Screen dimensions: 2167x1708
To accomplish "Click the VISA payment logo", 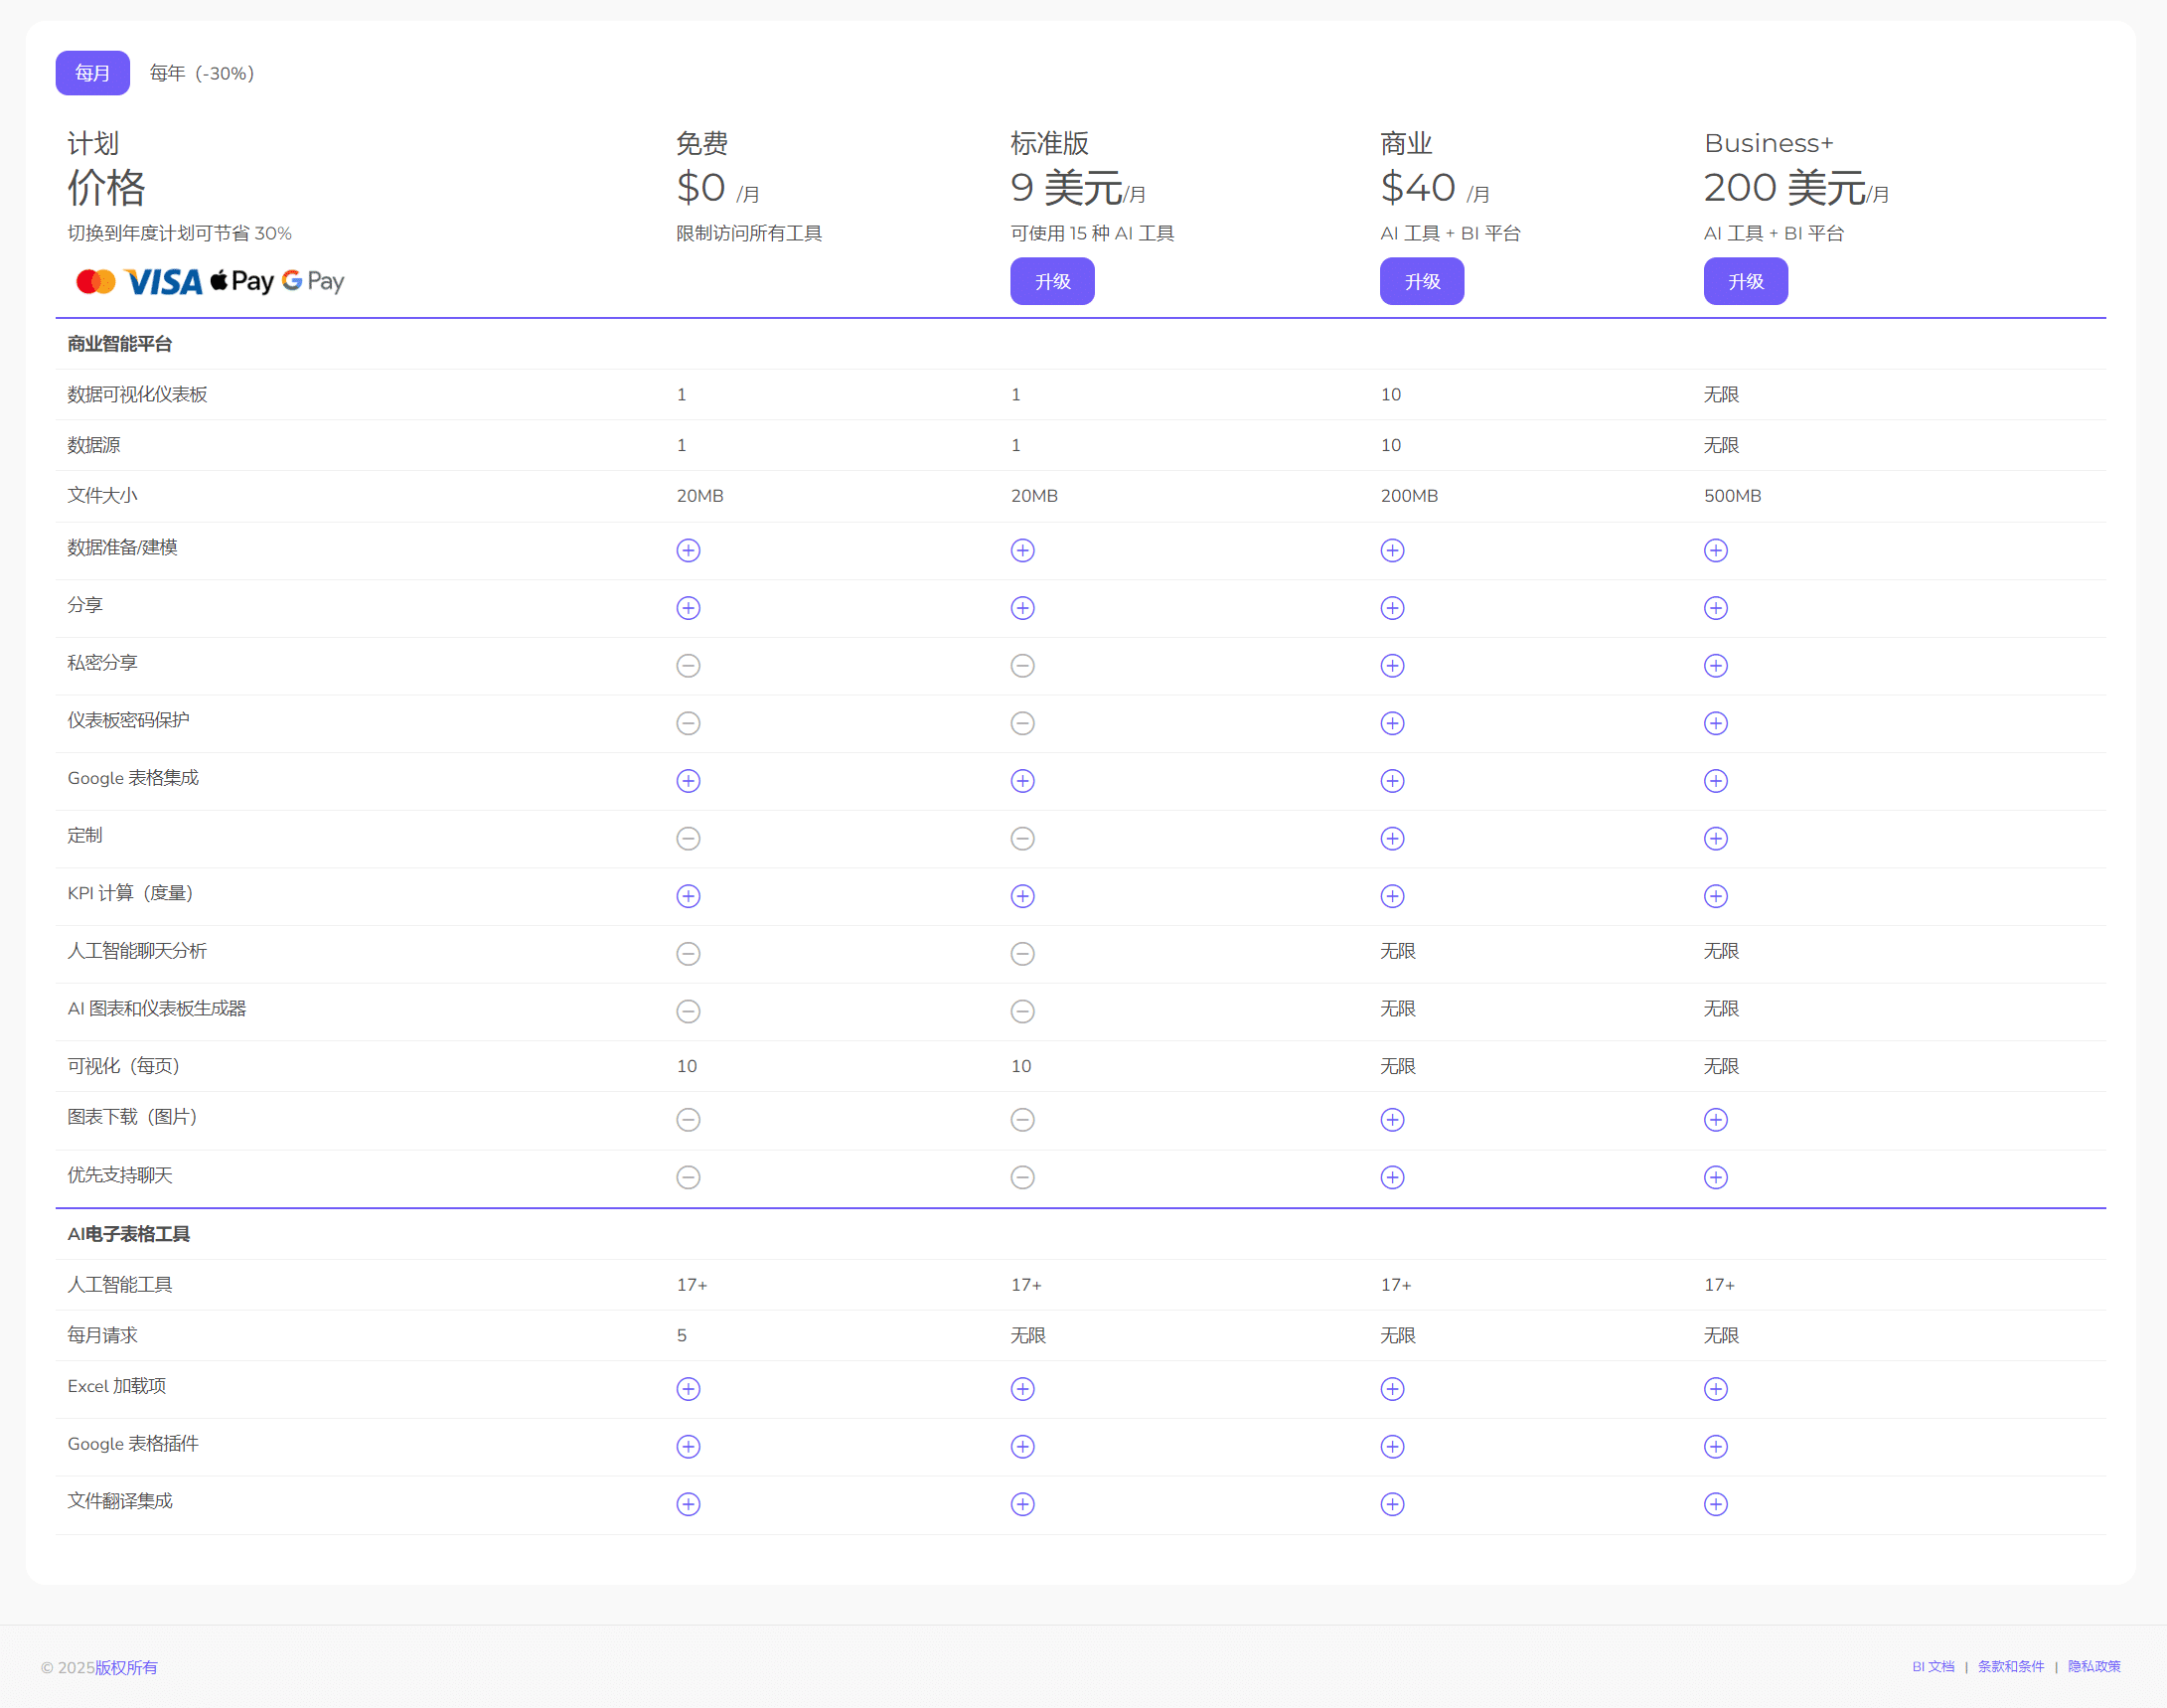I will pos(163,282).
